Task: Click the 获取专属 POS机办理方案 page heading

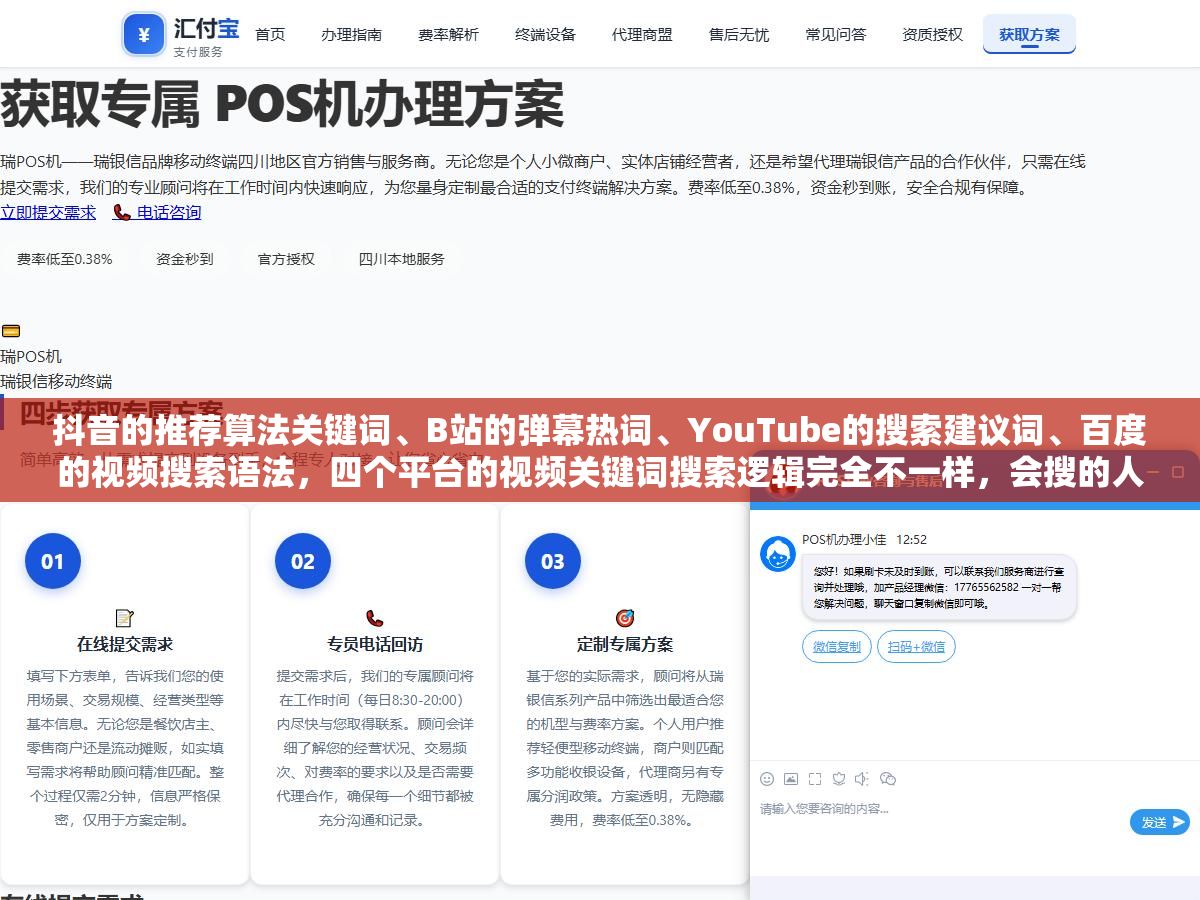Action: 282,104
